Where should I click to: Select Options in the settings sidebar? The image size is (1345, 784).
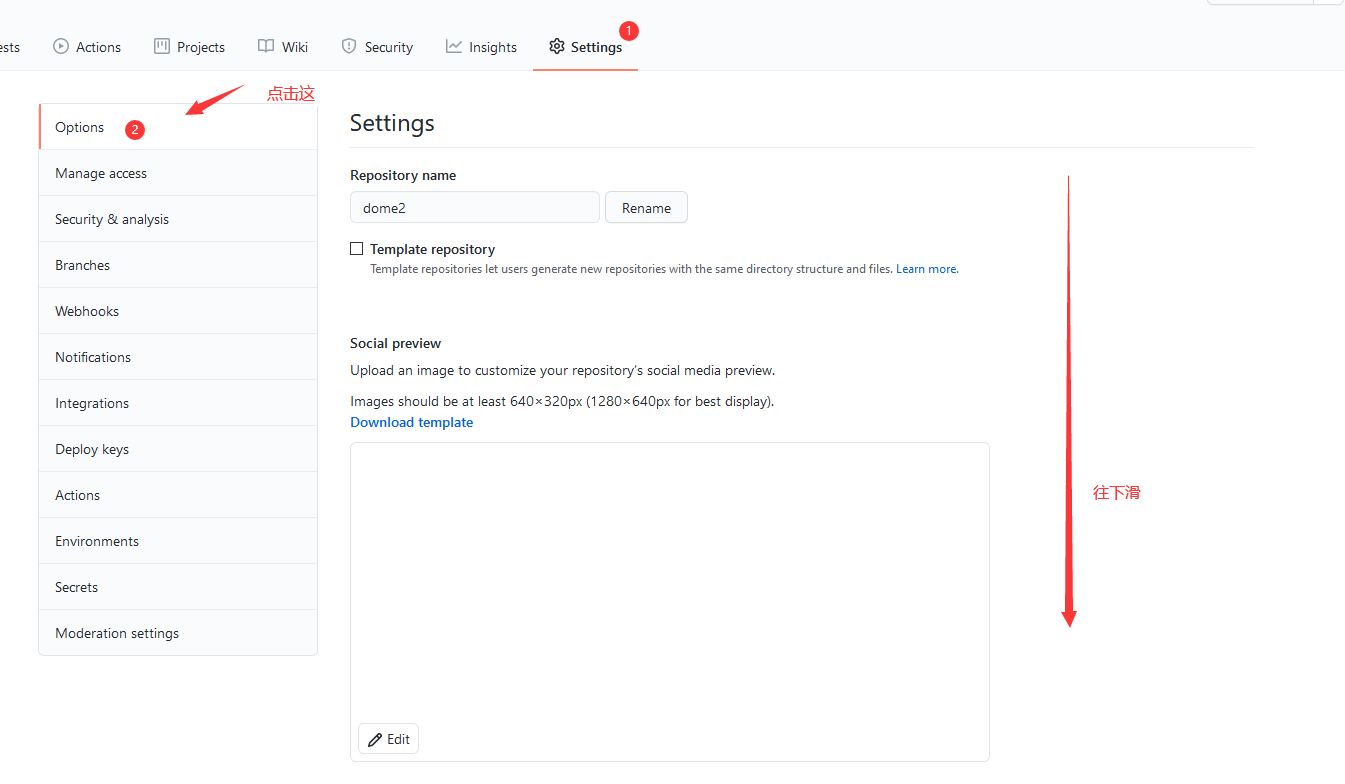pyautogui.click(x=178, y=127)
